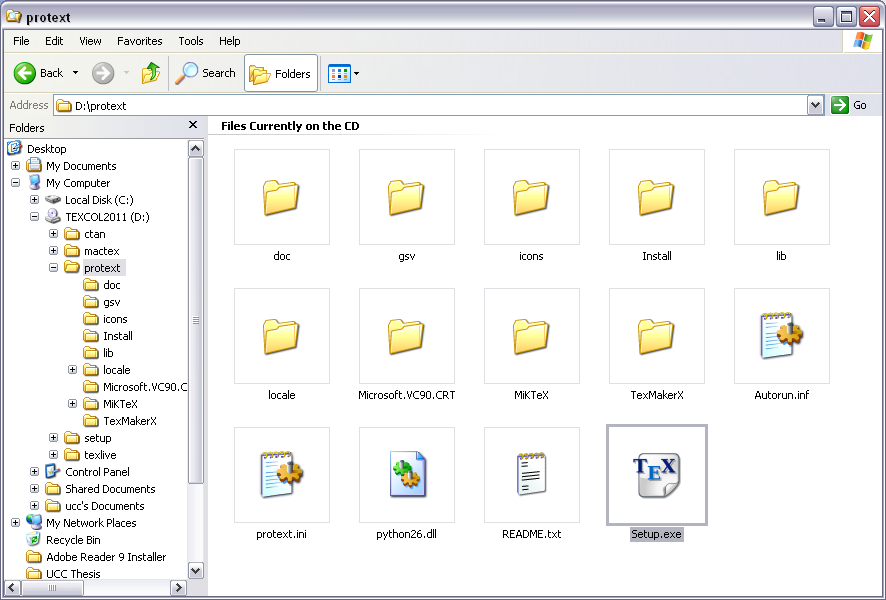Expand Local Disk (C:) tree node
Viewport: 886px width, 600px height.
click(x=34, y=199)
